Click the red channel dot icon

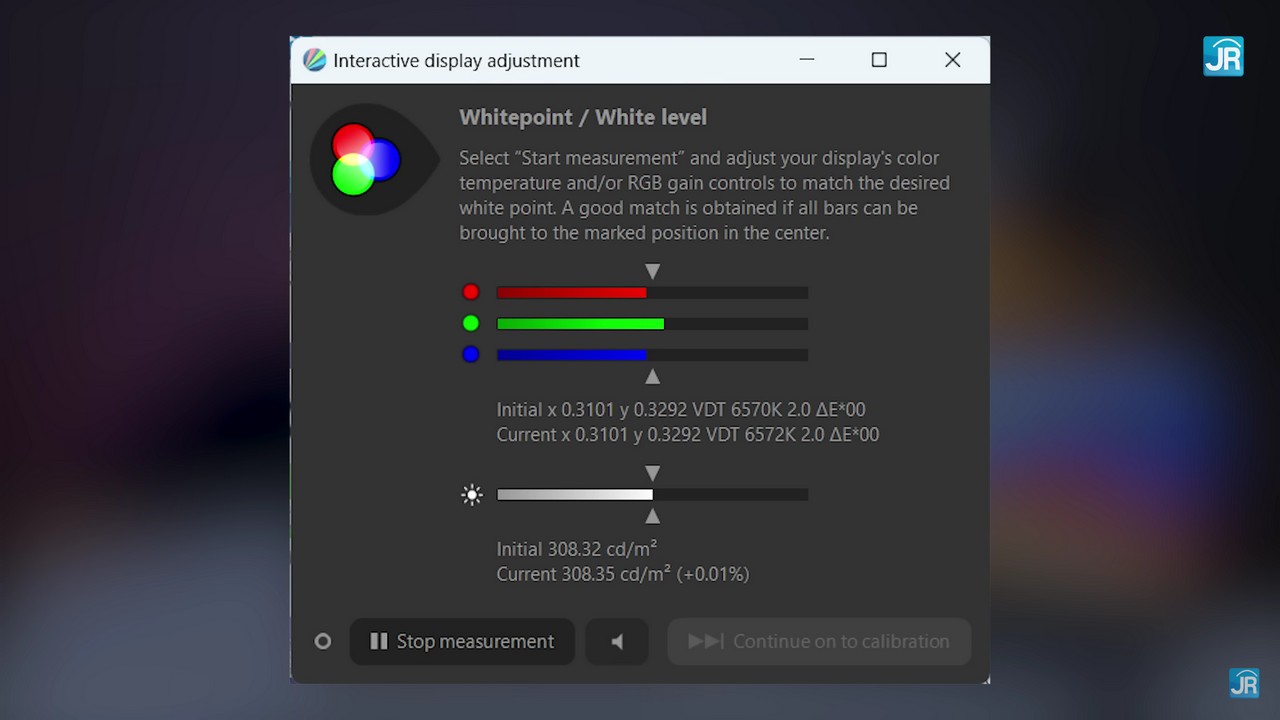coord(471,292)
